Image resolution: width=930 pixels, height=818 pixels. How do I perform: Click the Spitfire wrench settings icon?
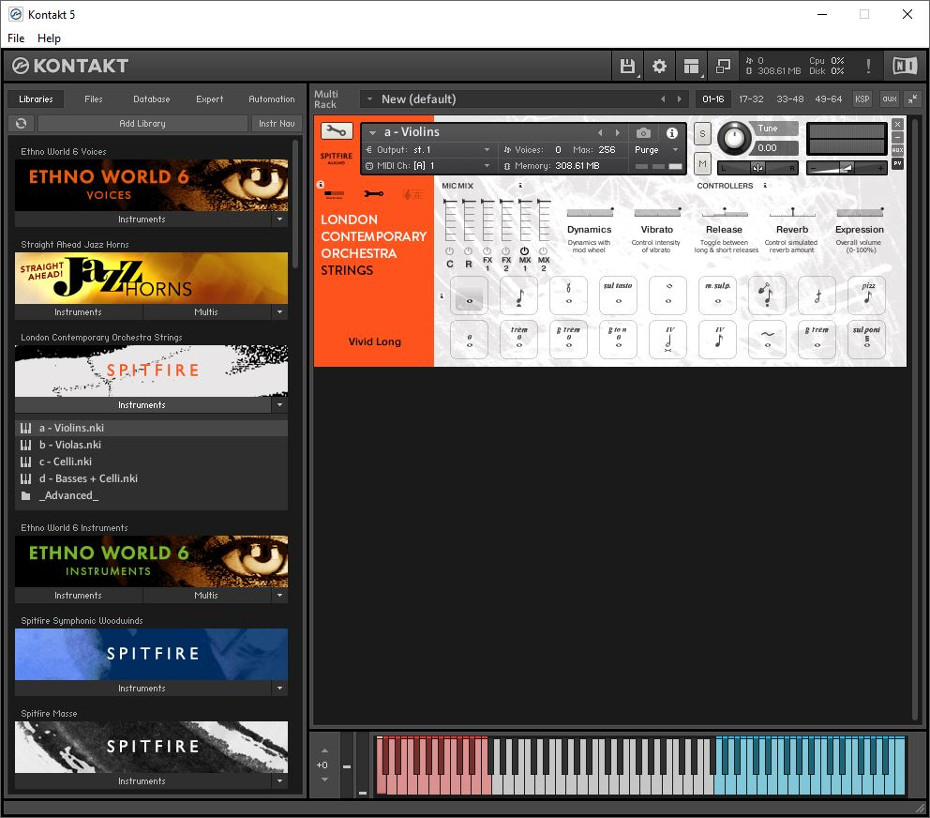(374, 194)
